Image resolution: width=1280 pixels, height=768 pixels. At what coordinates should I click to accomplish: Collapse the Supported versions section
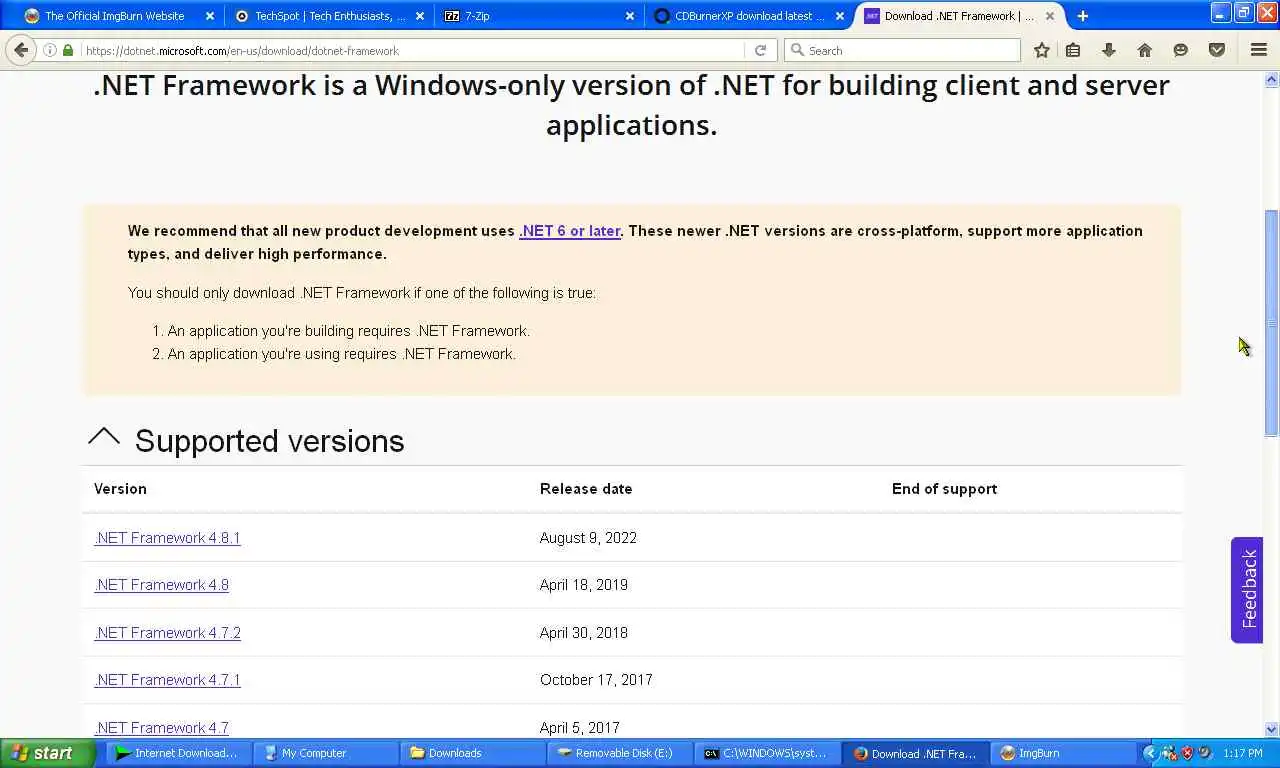click(104, 438)
